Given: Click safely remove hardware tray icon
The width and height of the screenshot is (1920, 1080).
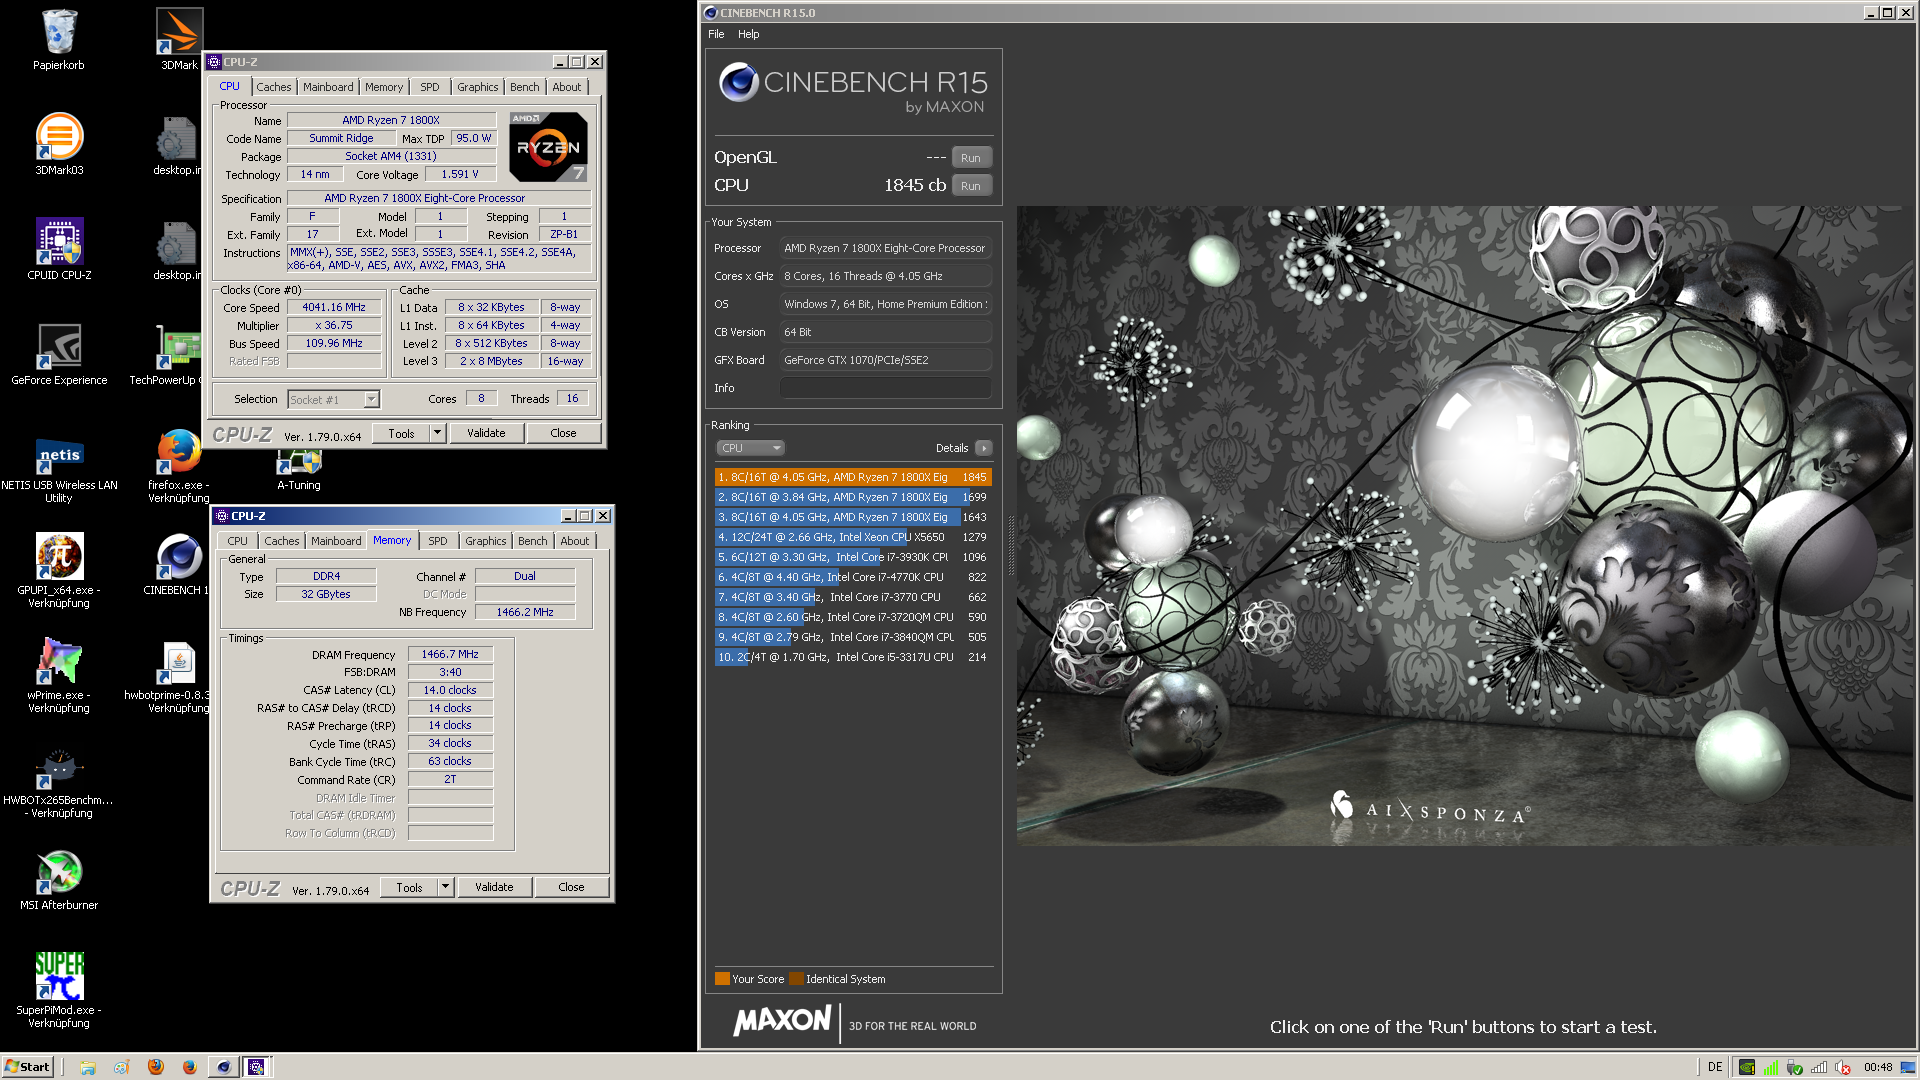Looking at the screenshot, I should coord(1795,1067).
